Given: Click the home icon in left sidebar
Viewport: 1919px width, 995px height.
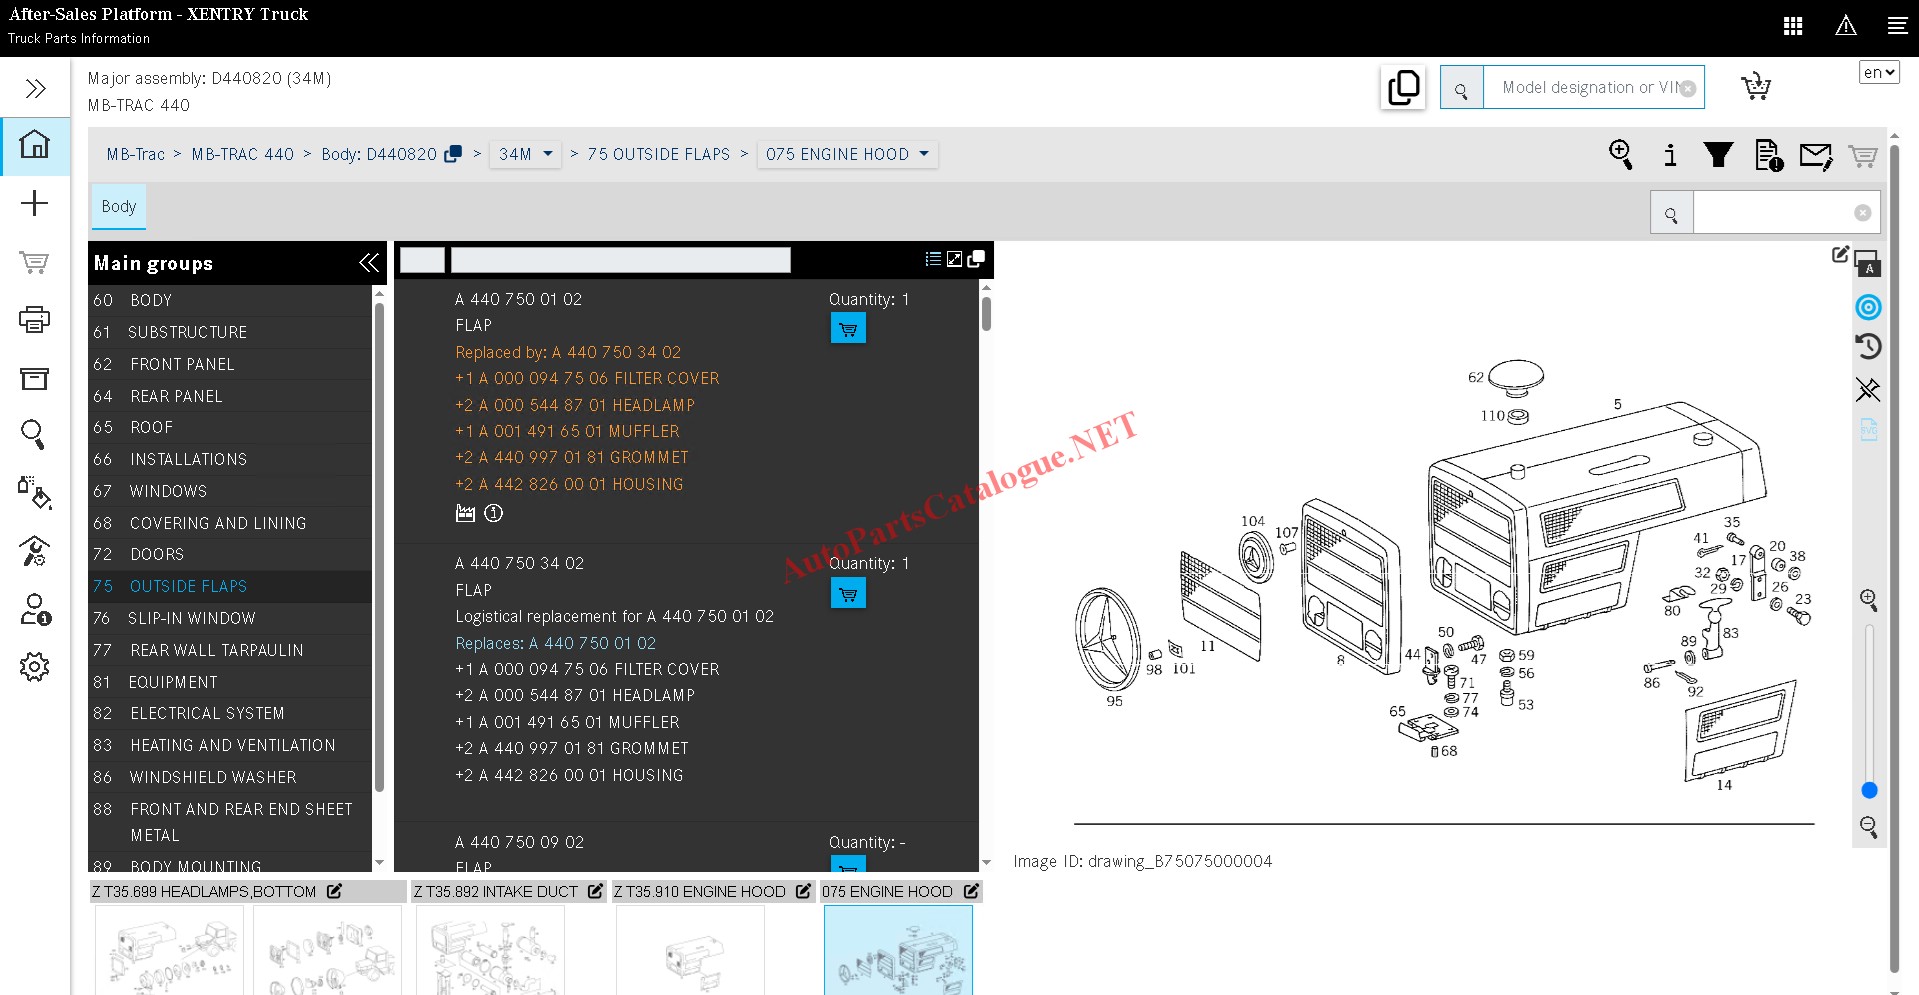Looking at the screenshot, I should 35,145.
